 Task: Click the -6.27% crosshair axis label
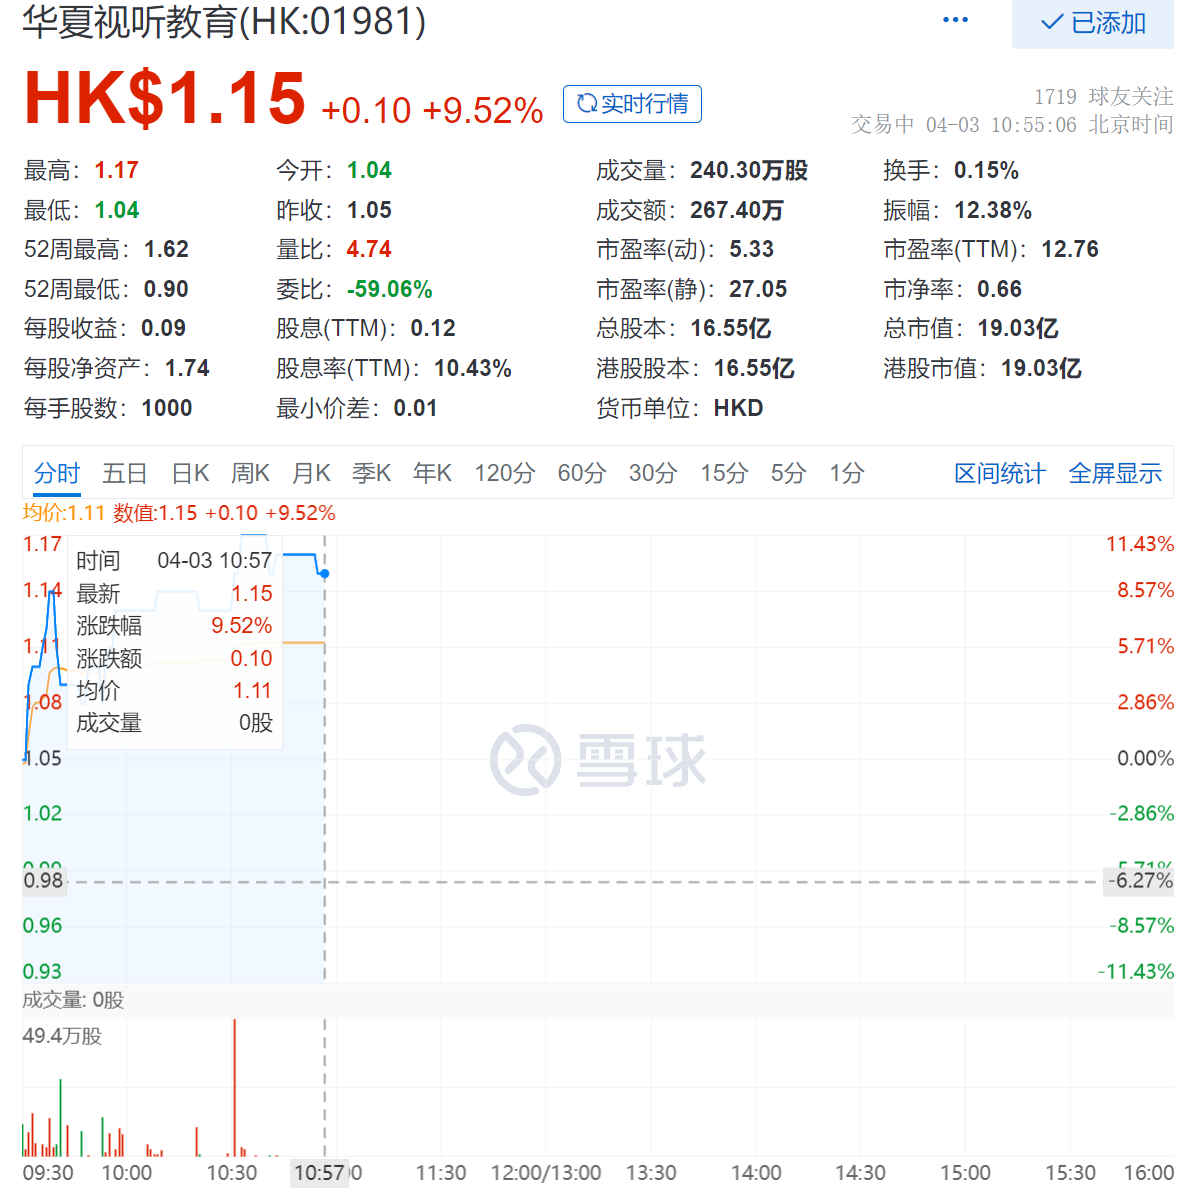[1140, 881]
